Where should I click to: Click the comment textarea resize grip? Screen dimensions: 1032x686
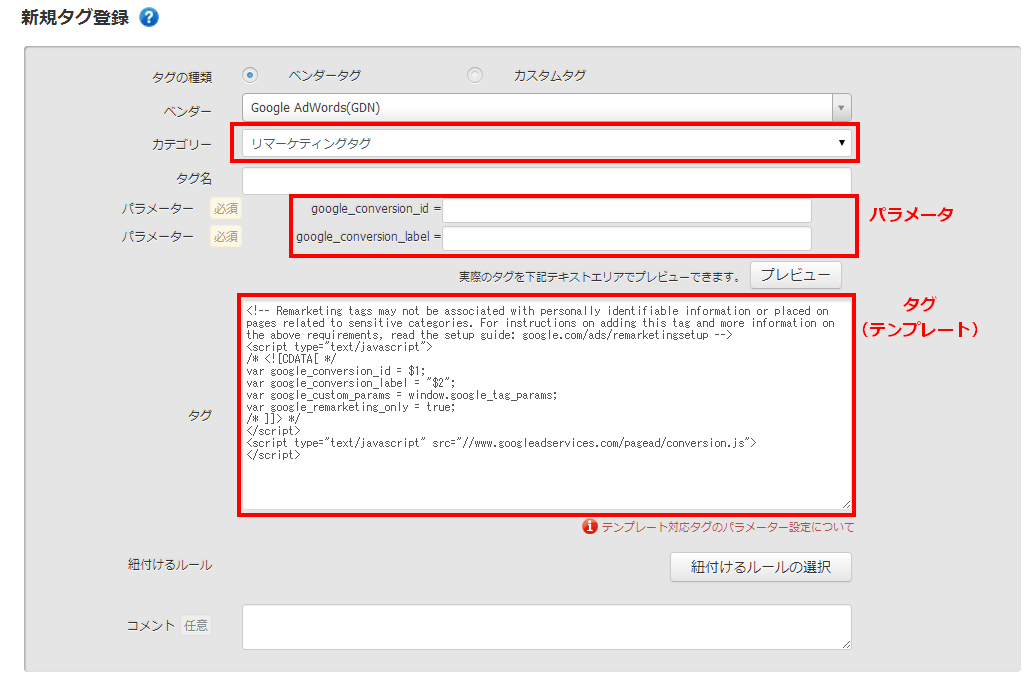[846, 644]
